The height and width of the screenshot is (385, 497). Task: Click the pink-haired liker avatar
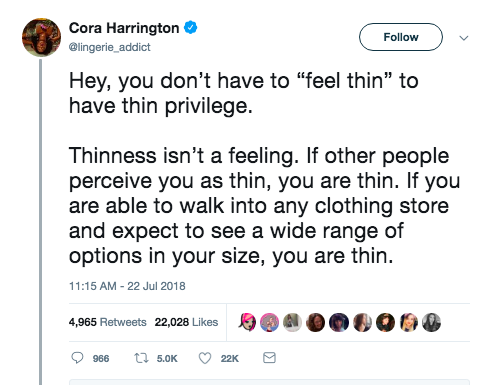247,322
